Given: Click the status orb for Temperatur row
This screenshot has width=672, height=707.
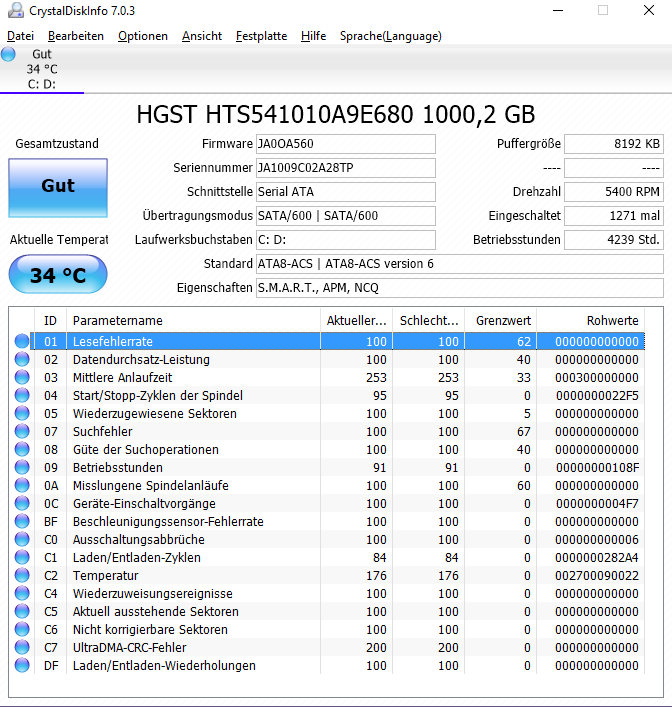Looking at the screenshot, I should click(22, 575).
